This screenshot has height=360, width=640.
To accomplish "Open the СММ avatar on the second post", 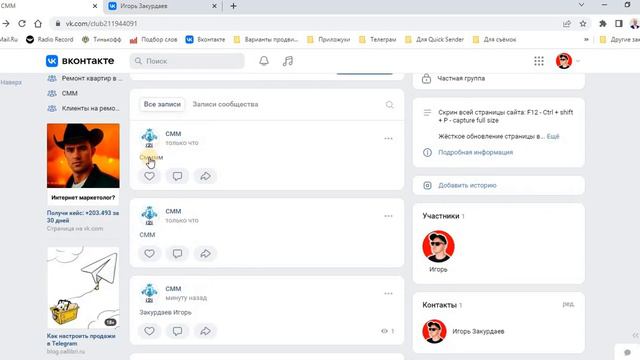I will click(149, 216).
